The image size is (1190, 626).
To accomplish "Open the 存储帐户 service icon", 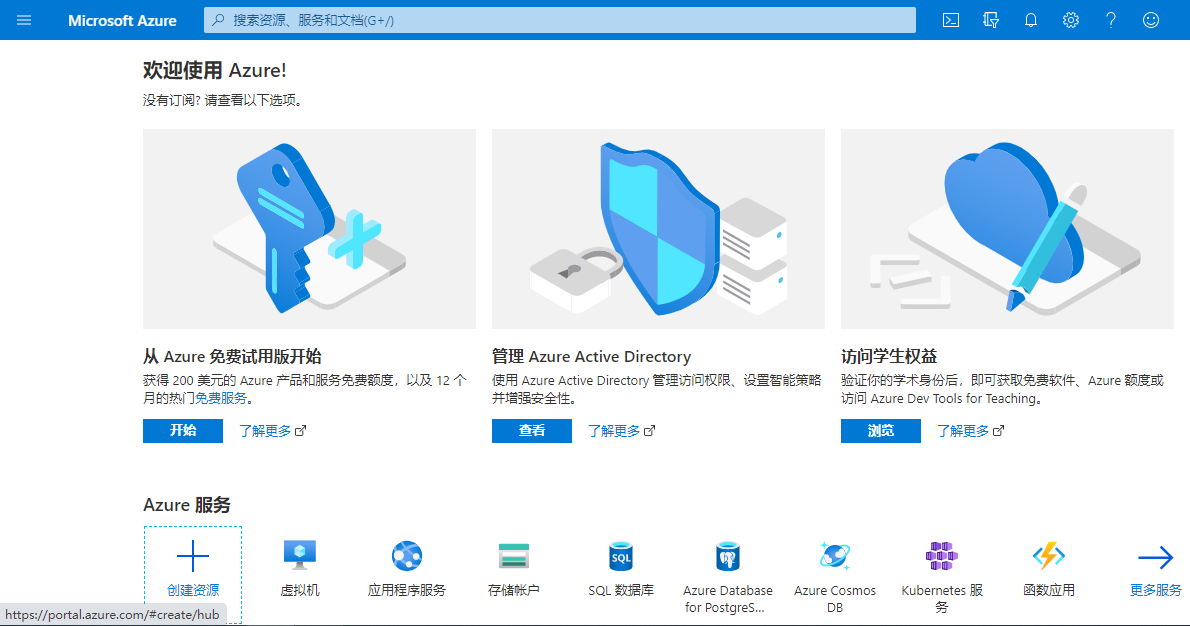I will pos(514,556).
